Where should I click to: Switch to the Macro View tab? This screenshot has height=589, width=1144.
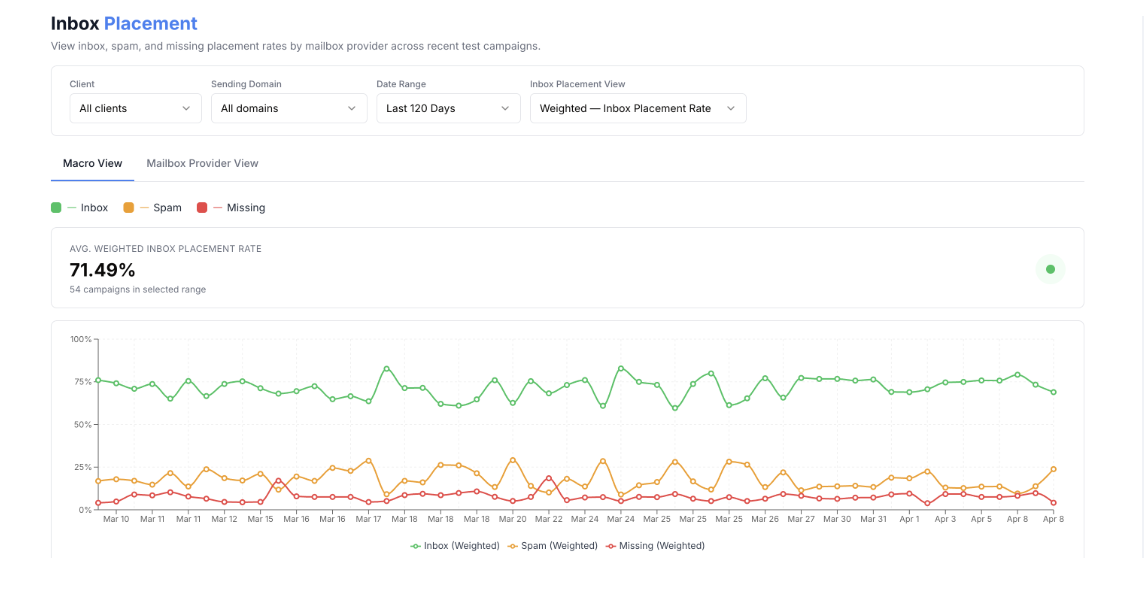click(93, 163)
